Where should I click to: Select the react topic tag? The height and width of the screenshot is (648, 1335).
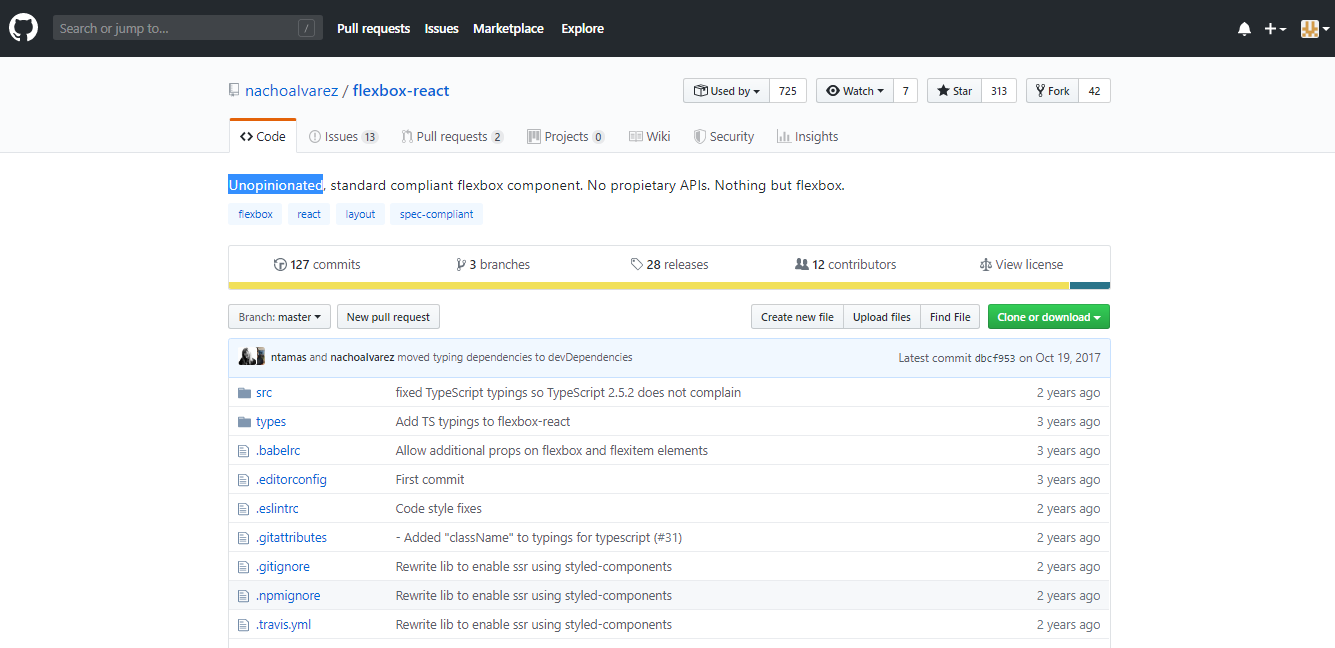click(x=309, y=214)
